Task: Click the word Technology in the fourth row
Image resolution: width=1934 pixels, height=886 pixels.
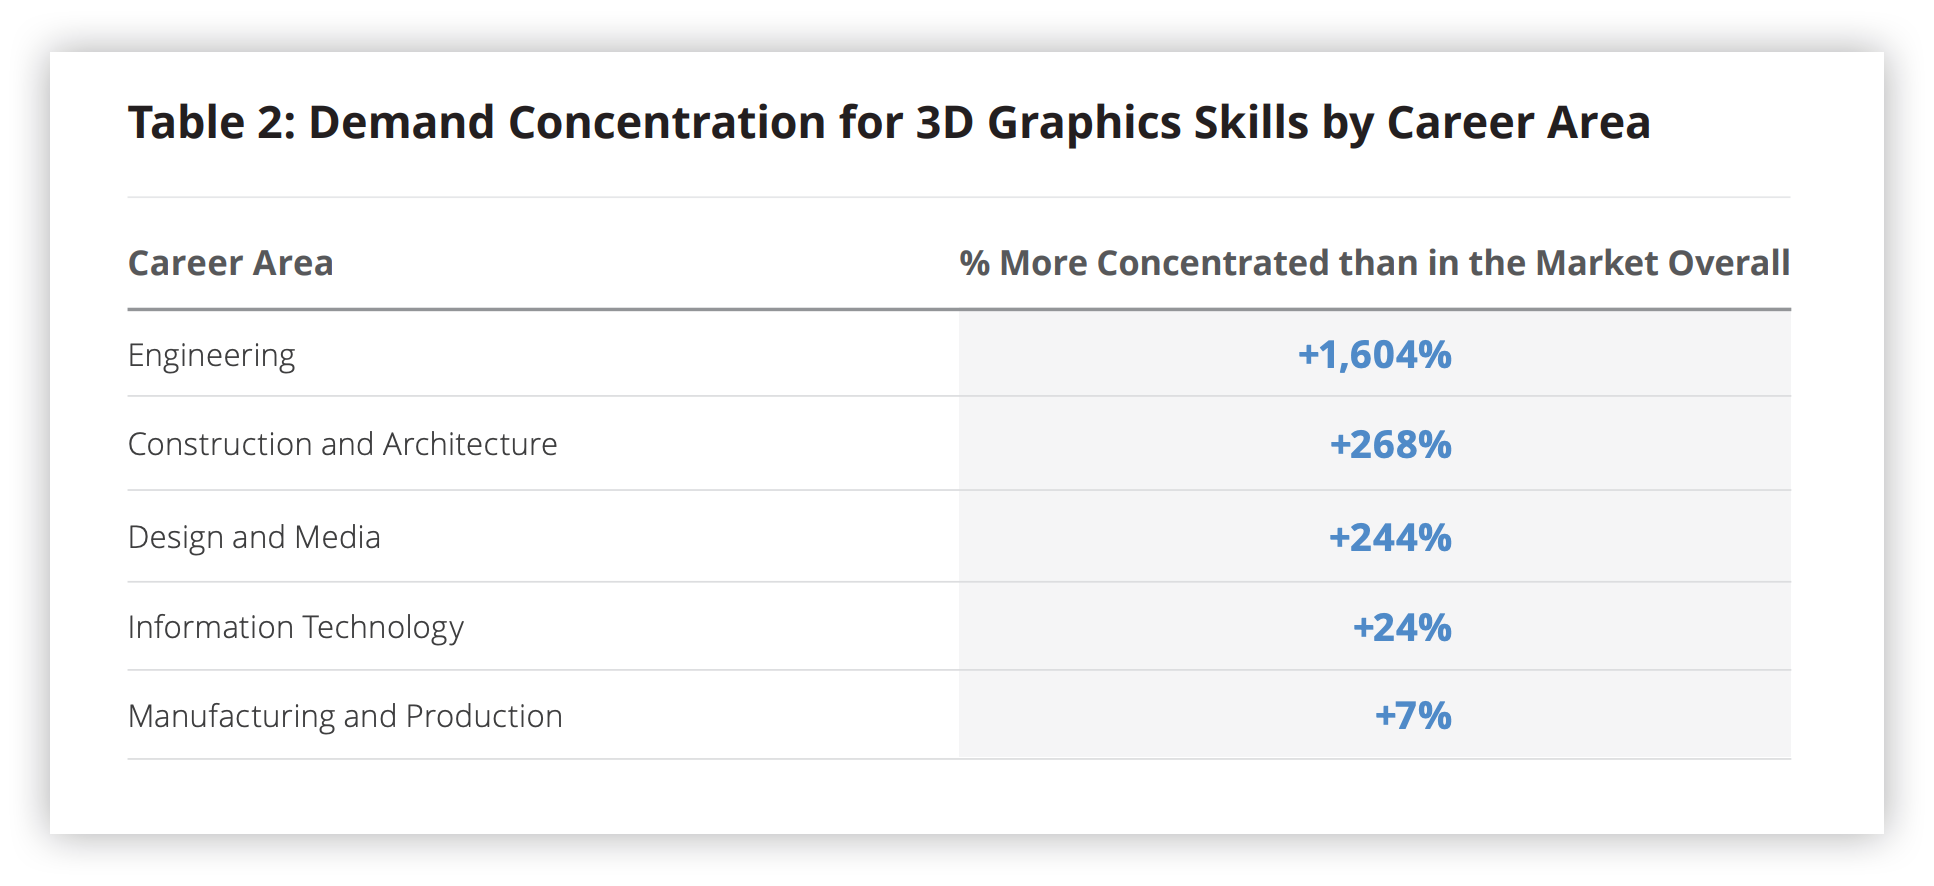Action: [383, 628]
